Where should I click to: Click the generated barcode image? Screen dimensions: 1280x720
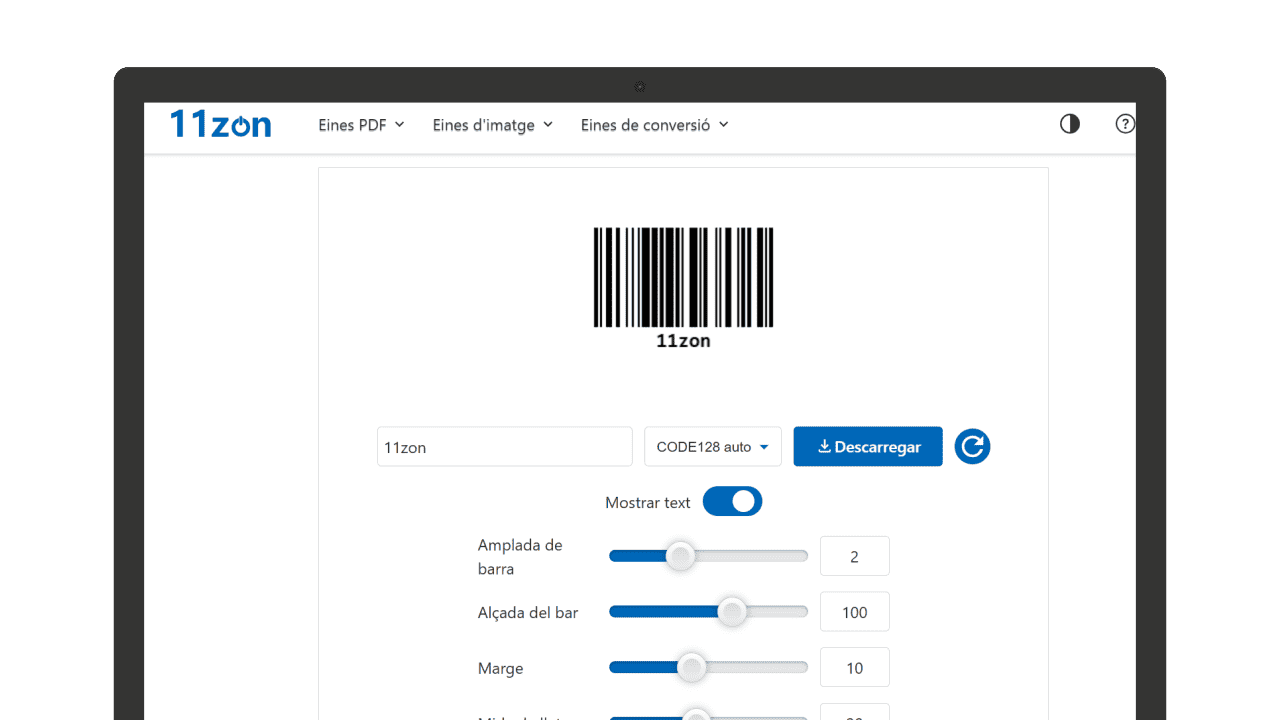tap(683, 288)
